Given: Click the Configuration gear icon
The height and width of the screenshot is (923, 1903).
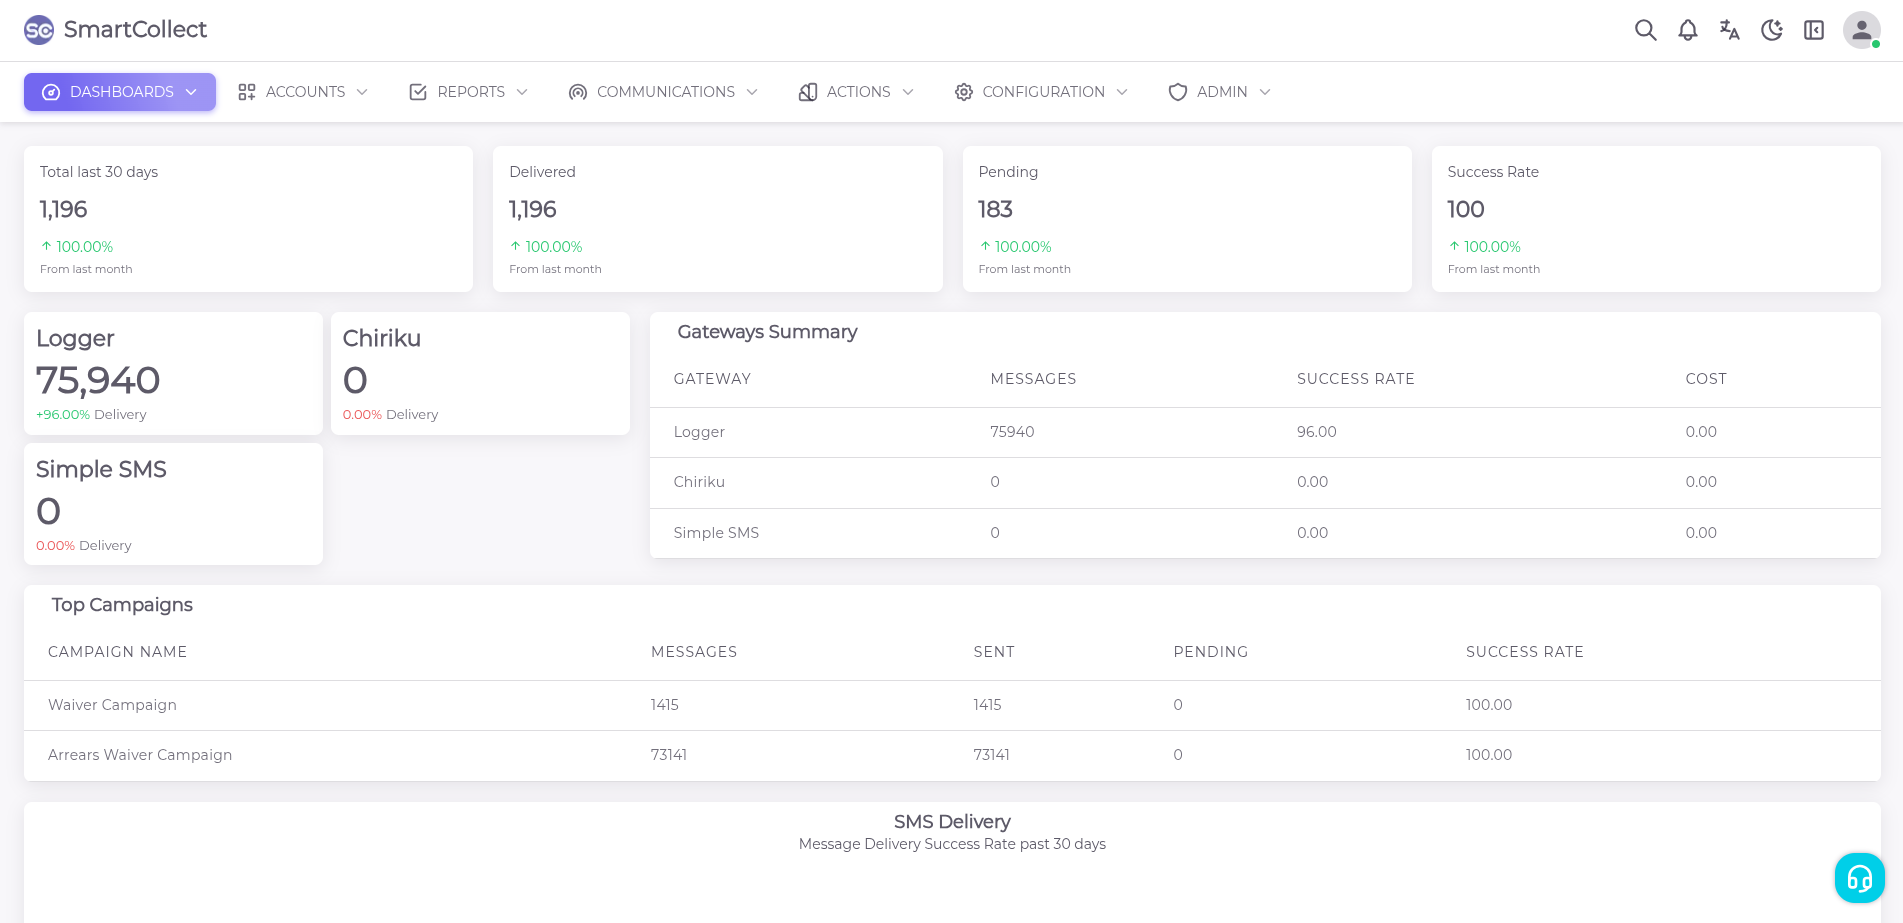Looking at the screenshot, I should pos(963,92).
